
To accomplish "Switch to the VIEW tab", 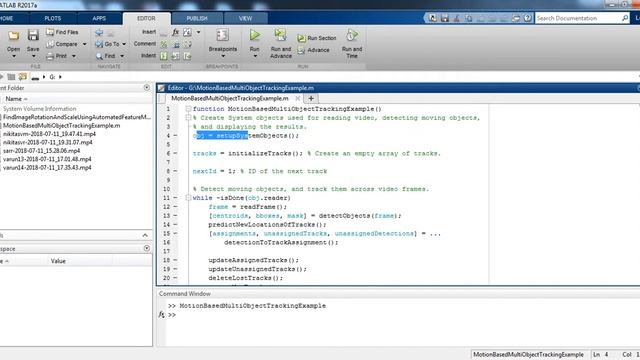I will [245, 18].
